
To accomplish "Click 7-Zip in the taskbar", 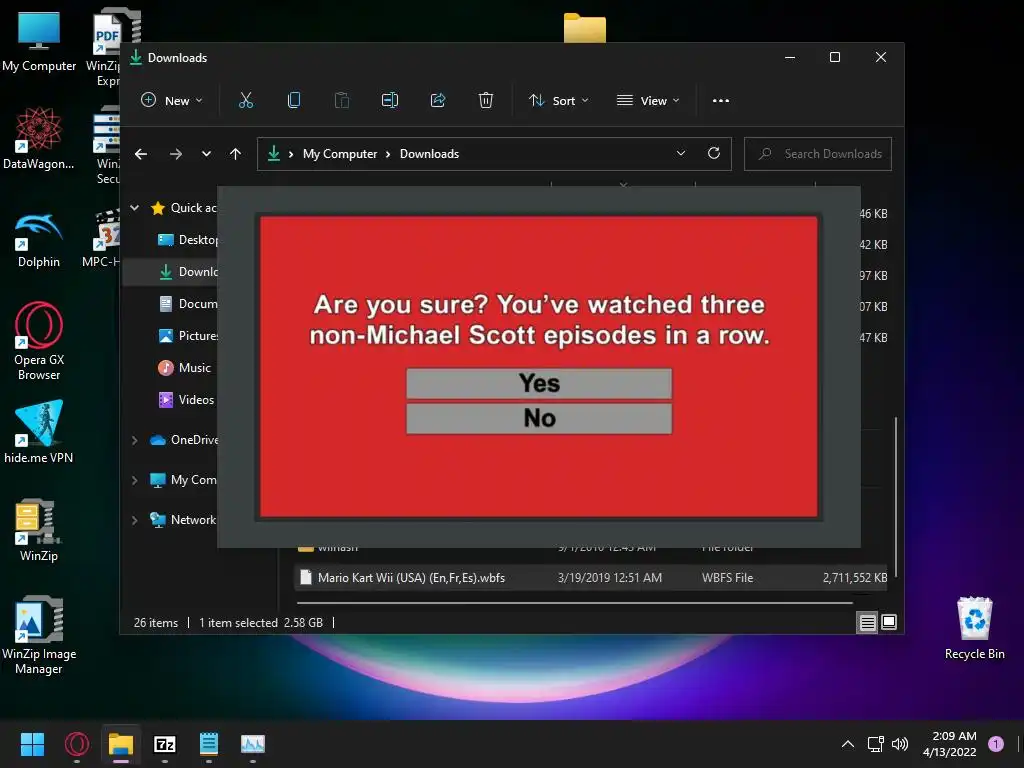I will (165, 744).
